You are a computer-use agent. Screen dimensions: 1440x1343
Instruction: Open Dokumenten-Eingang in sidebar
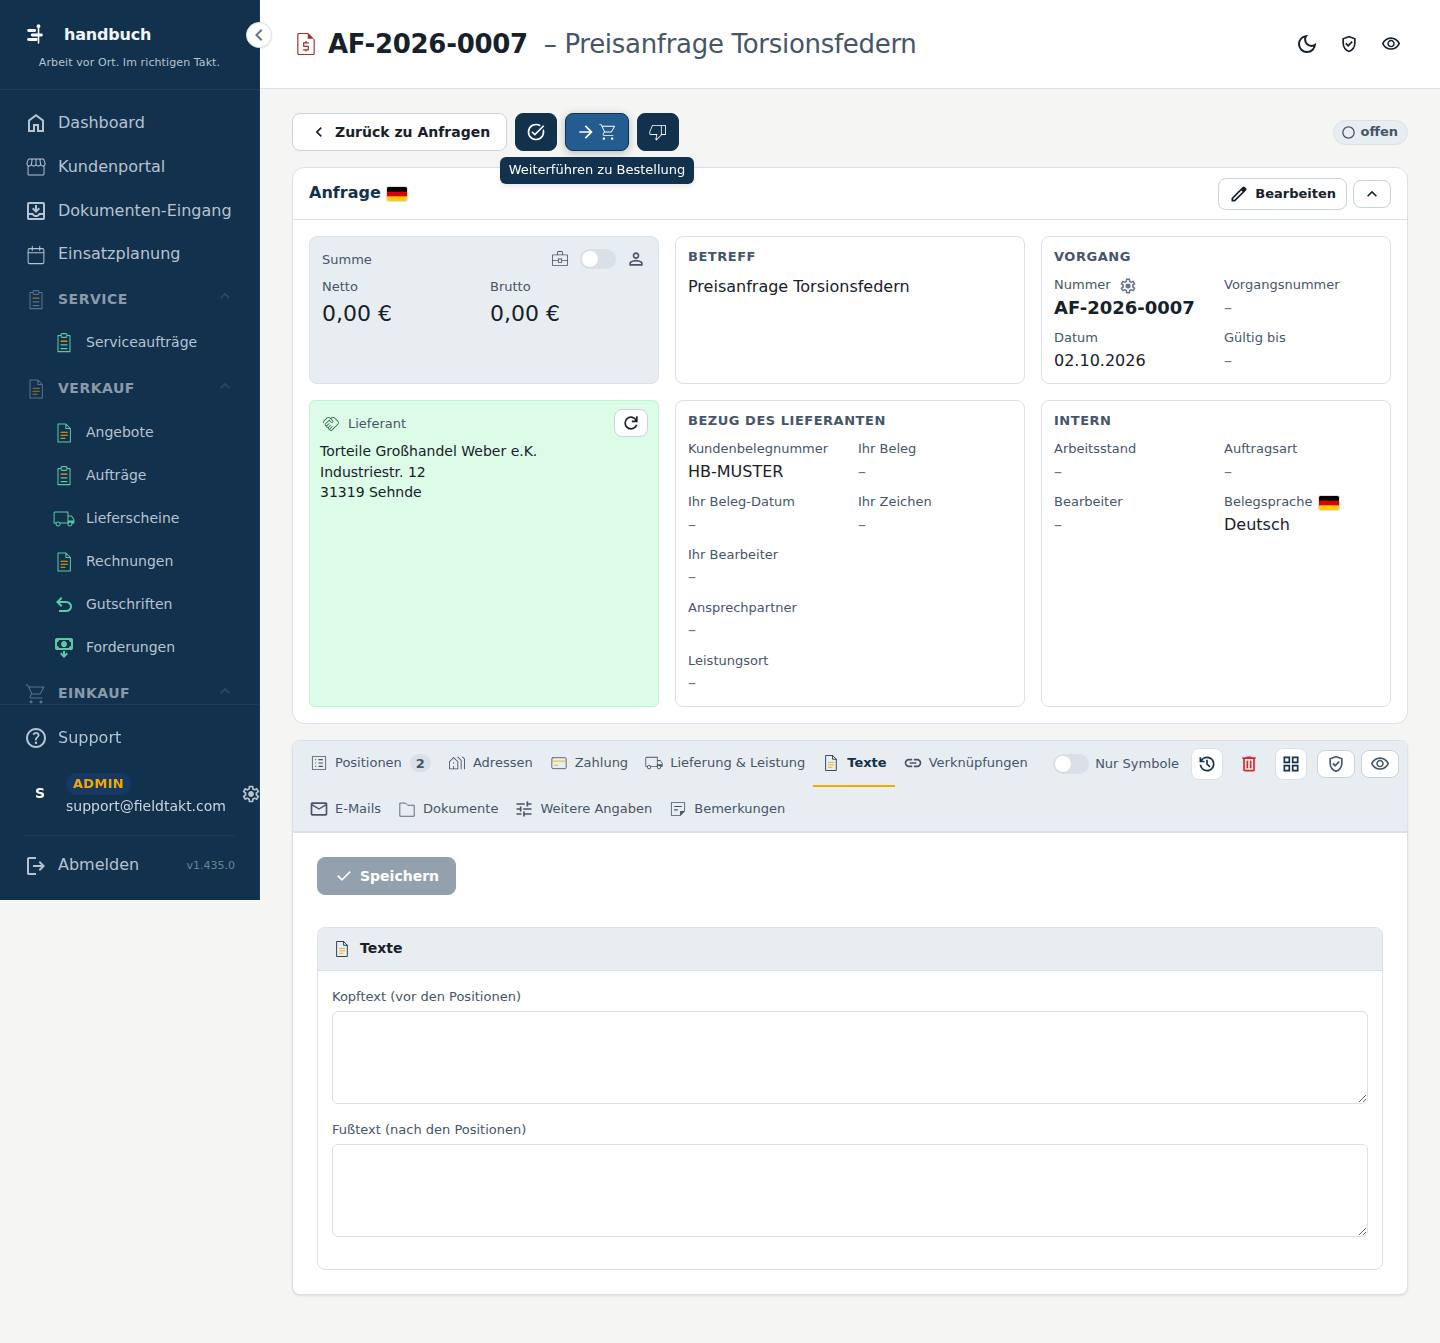point(130,210)
